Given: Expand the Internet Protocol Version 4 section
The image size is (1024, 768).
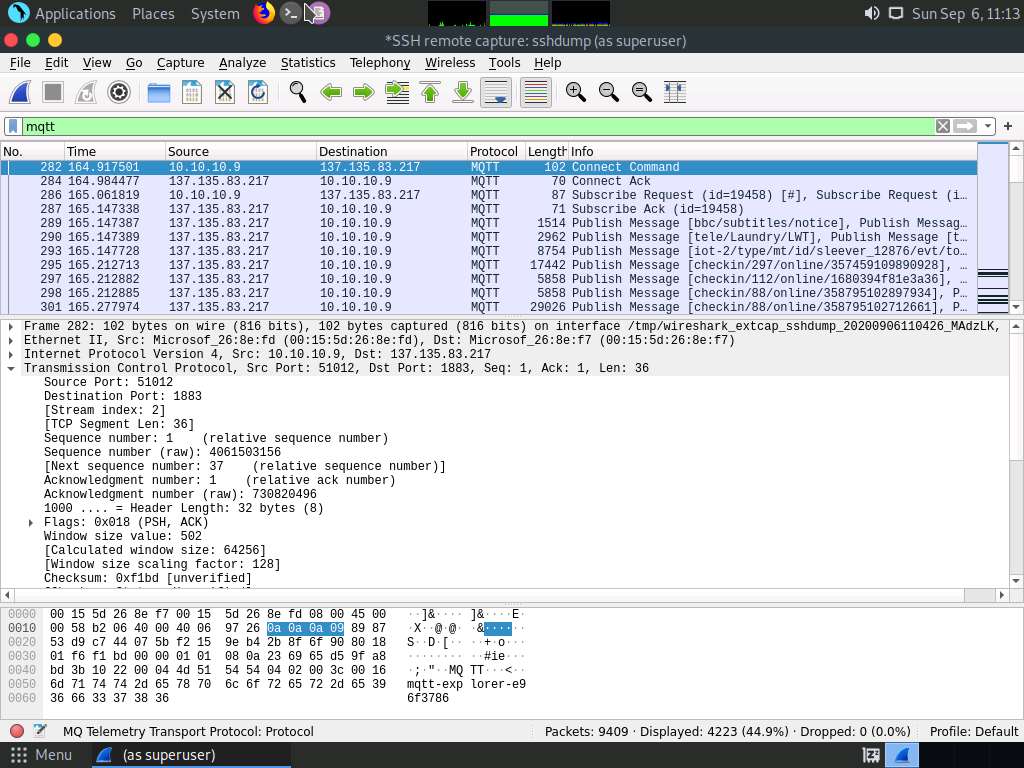Looking at the screenshot, I should point(9,353).
